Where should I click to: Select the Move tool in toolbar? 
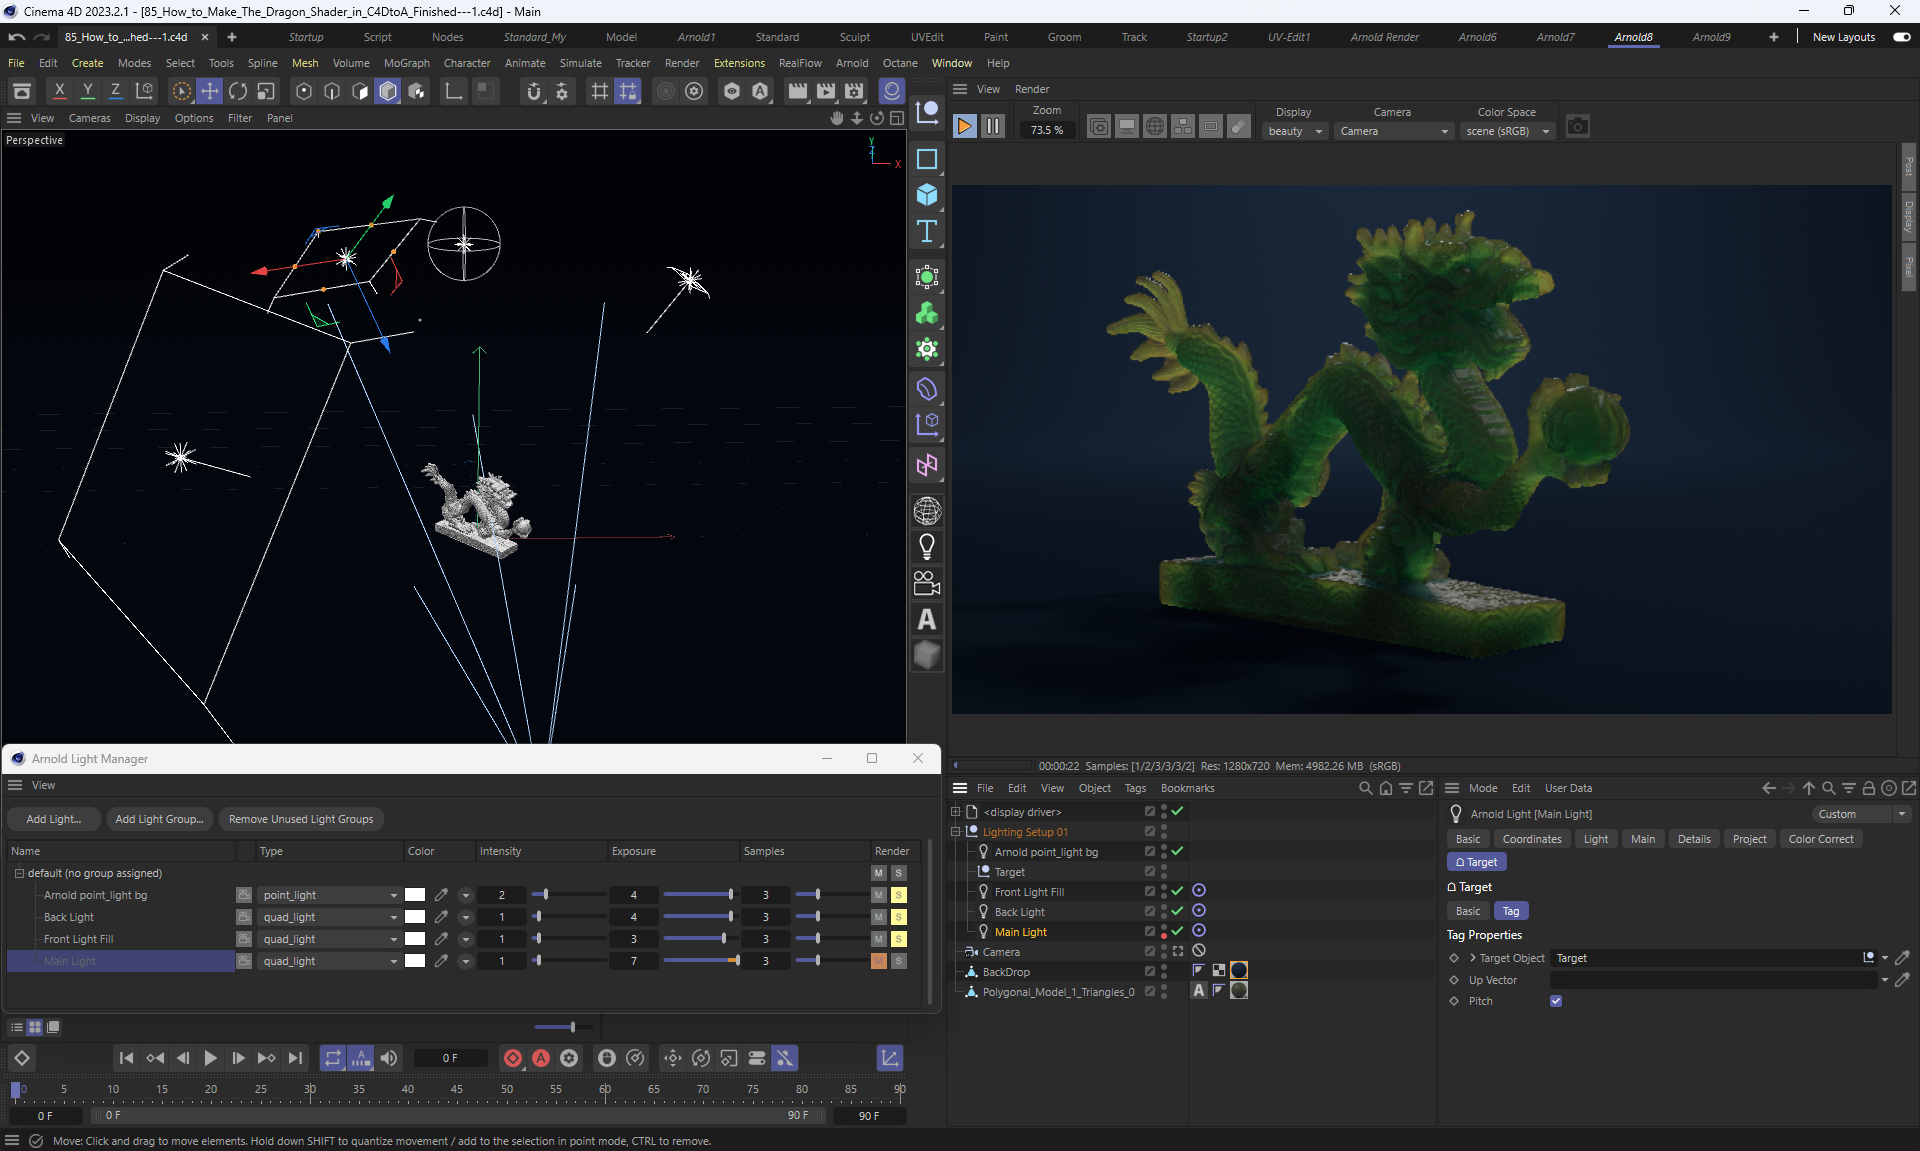(210, 91)
